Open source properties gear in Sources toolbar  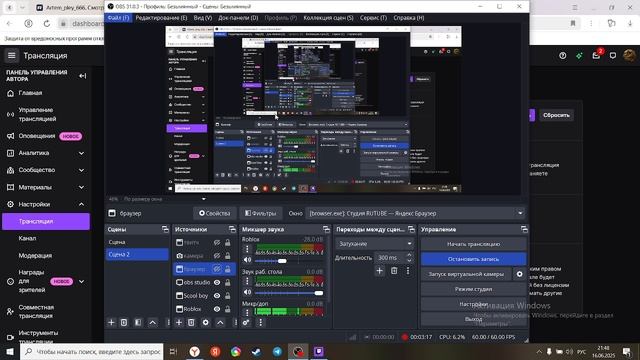[205, 322]
